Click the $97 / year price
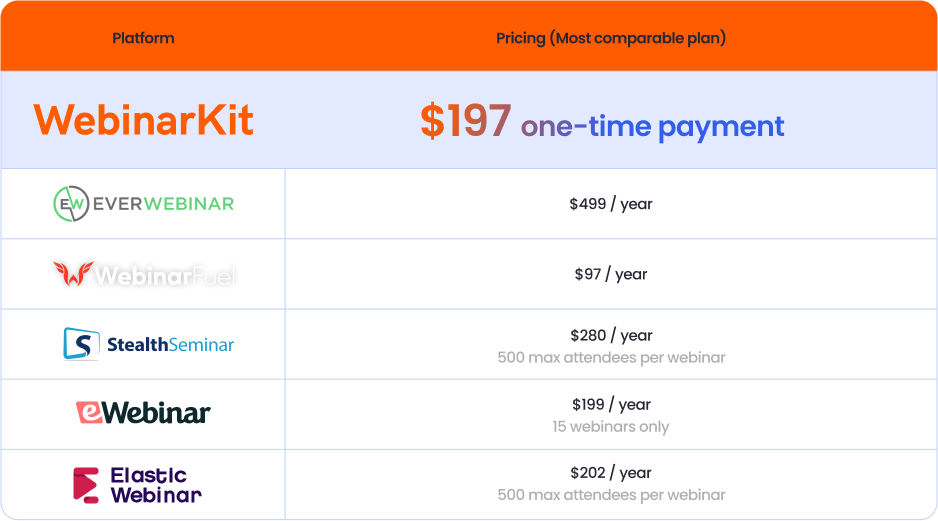Screen dimensions: 938x521 click(611, 274)
